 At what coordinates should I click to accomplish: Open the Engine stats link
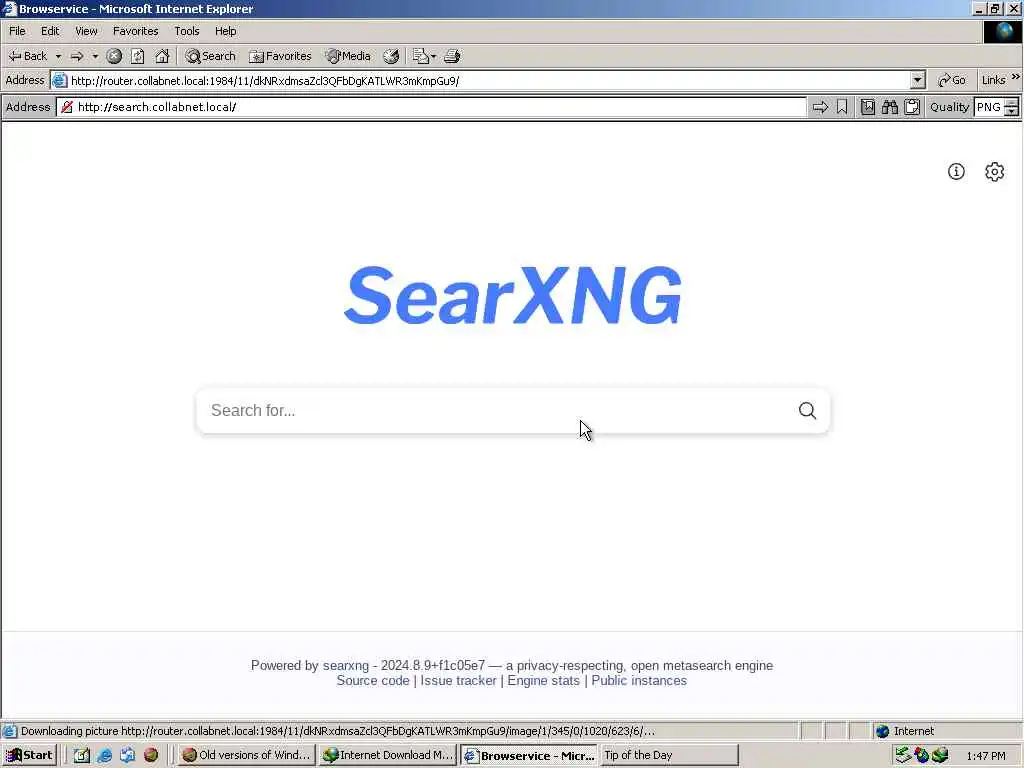click(543, 680)
